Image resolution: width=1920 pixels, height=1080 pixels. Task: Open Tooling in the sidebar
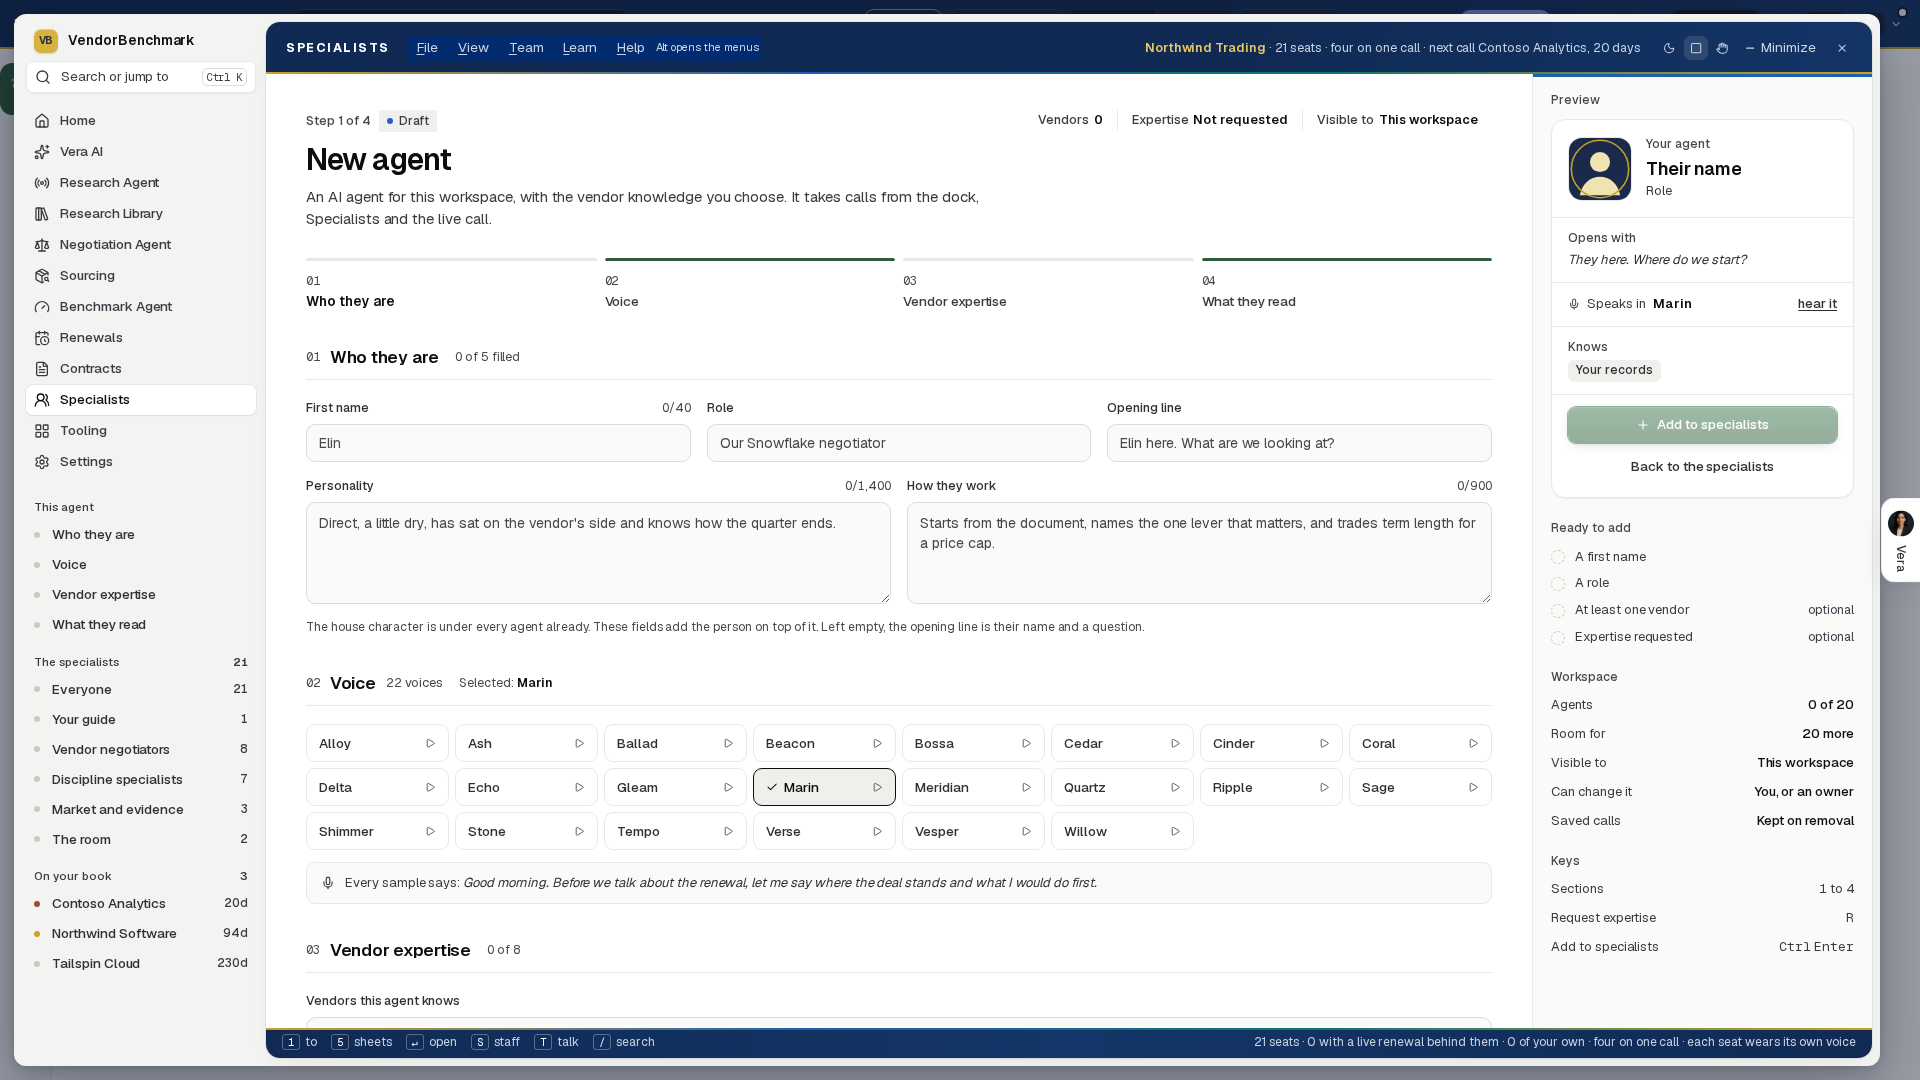point(141,431)
